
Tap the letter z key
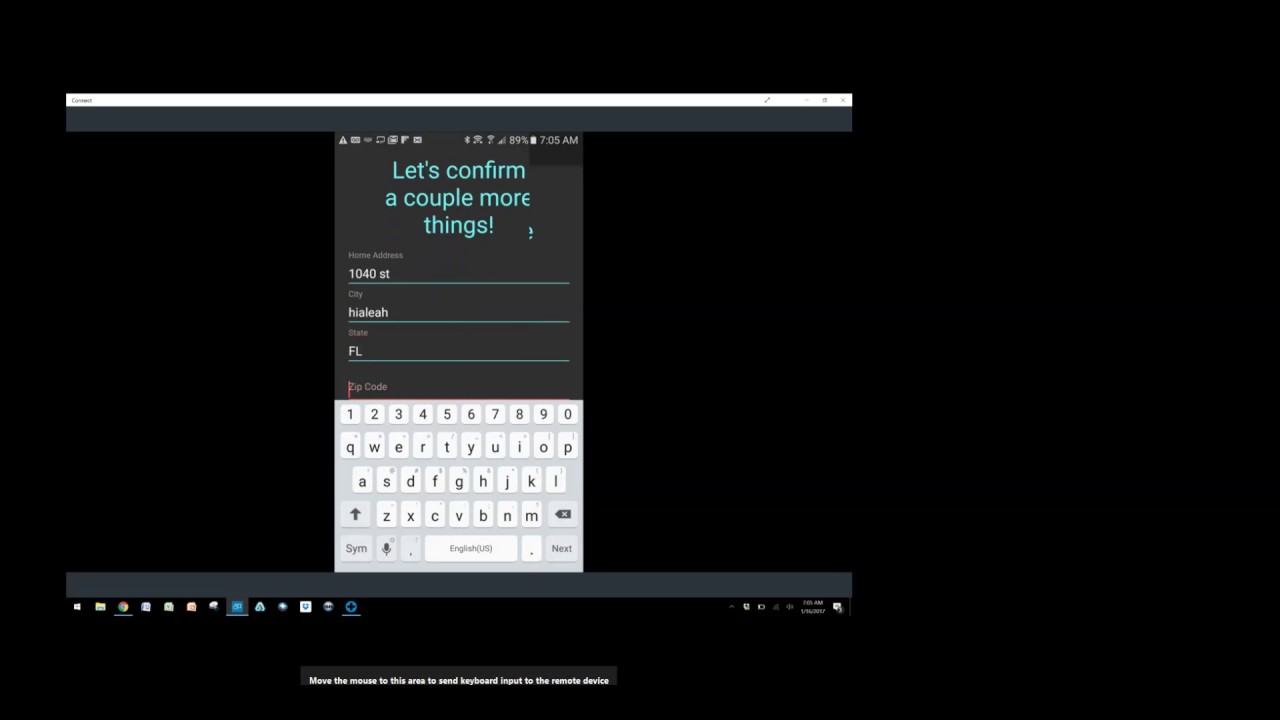[386, 515]
